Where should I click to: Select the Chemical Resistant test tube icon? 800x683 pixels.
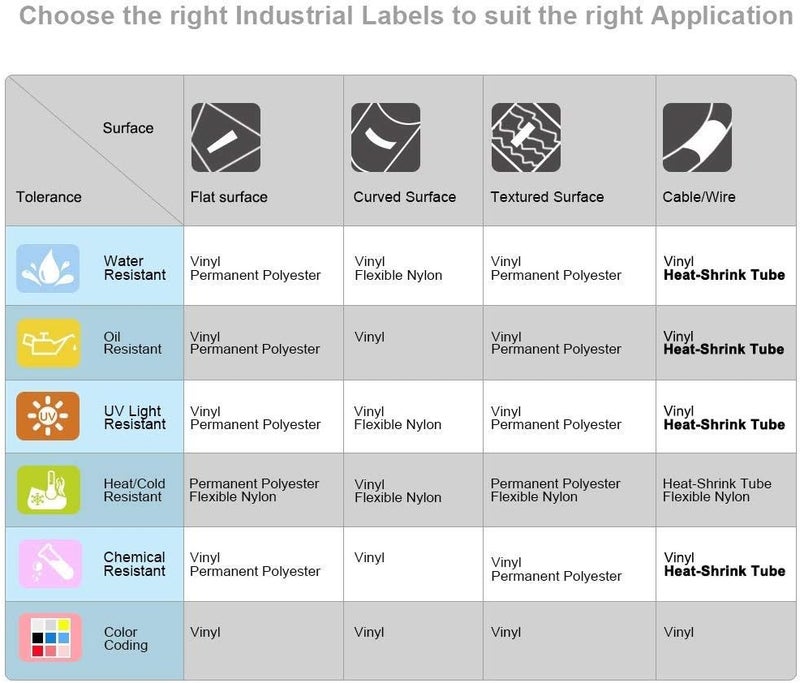[50, 564]
